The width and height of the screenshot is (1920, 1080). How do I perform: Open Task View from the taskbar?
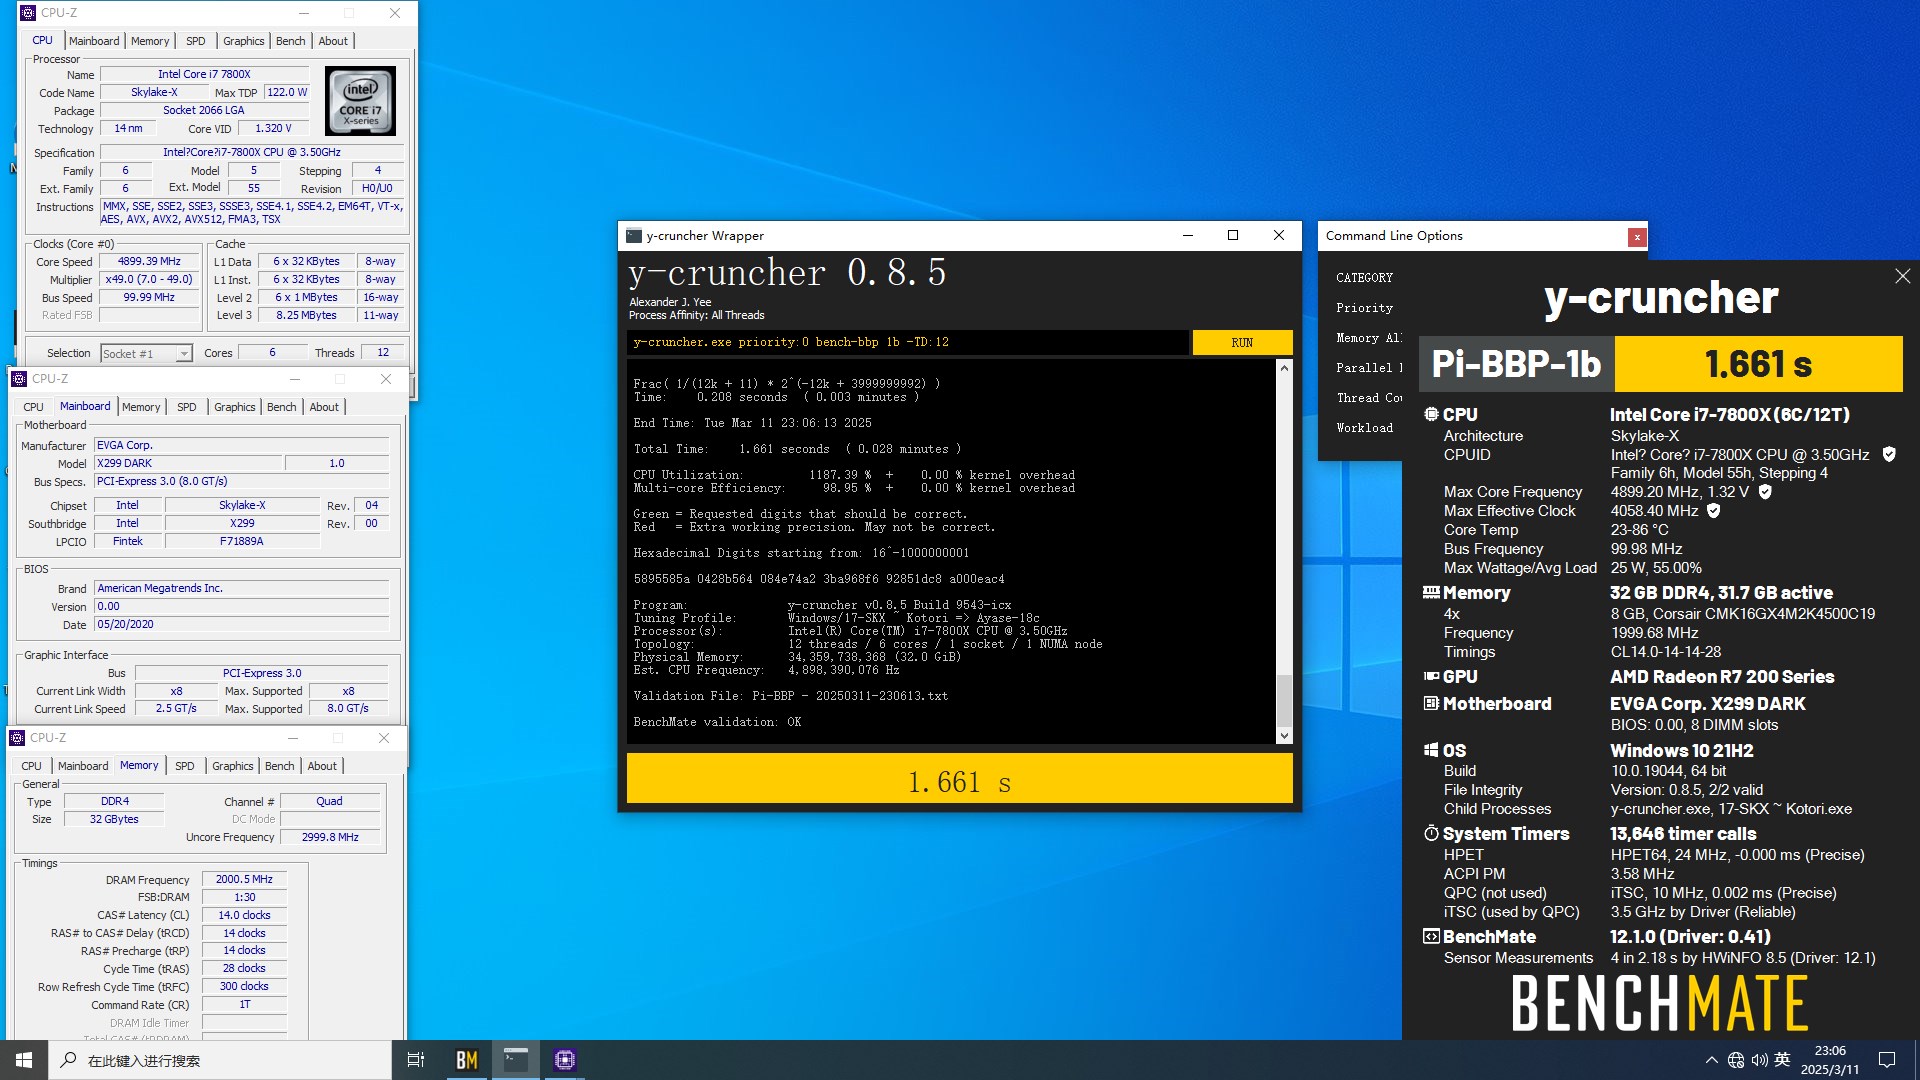click(416, 1060)
